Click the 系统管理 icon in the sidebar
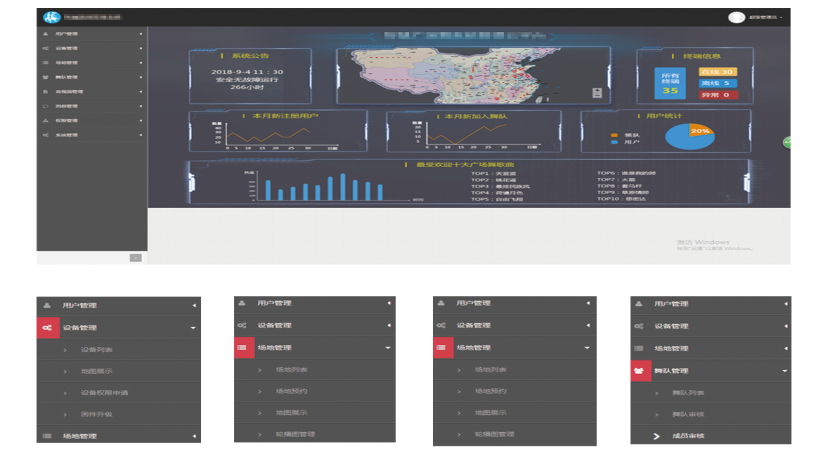835x450 pixels. point(45,134)
